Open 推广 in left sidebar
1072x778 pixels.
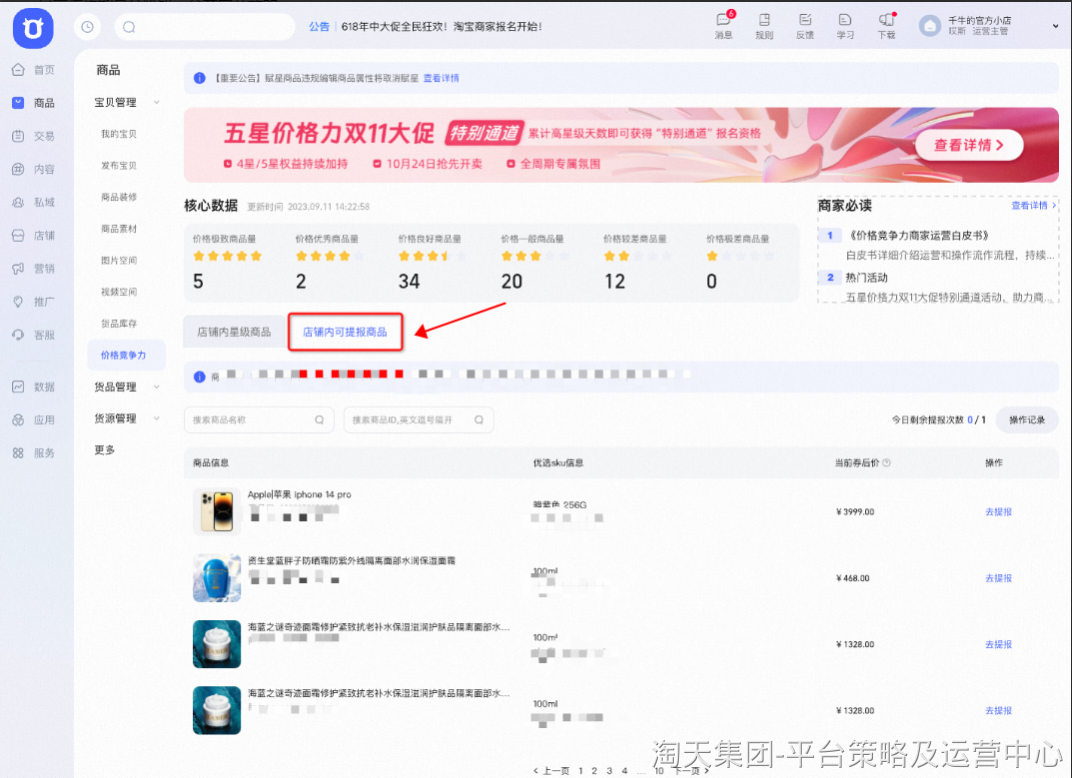[34, 301]
